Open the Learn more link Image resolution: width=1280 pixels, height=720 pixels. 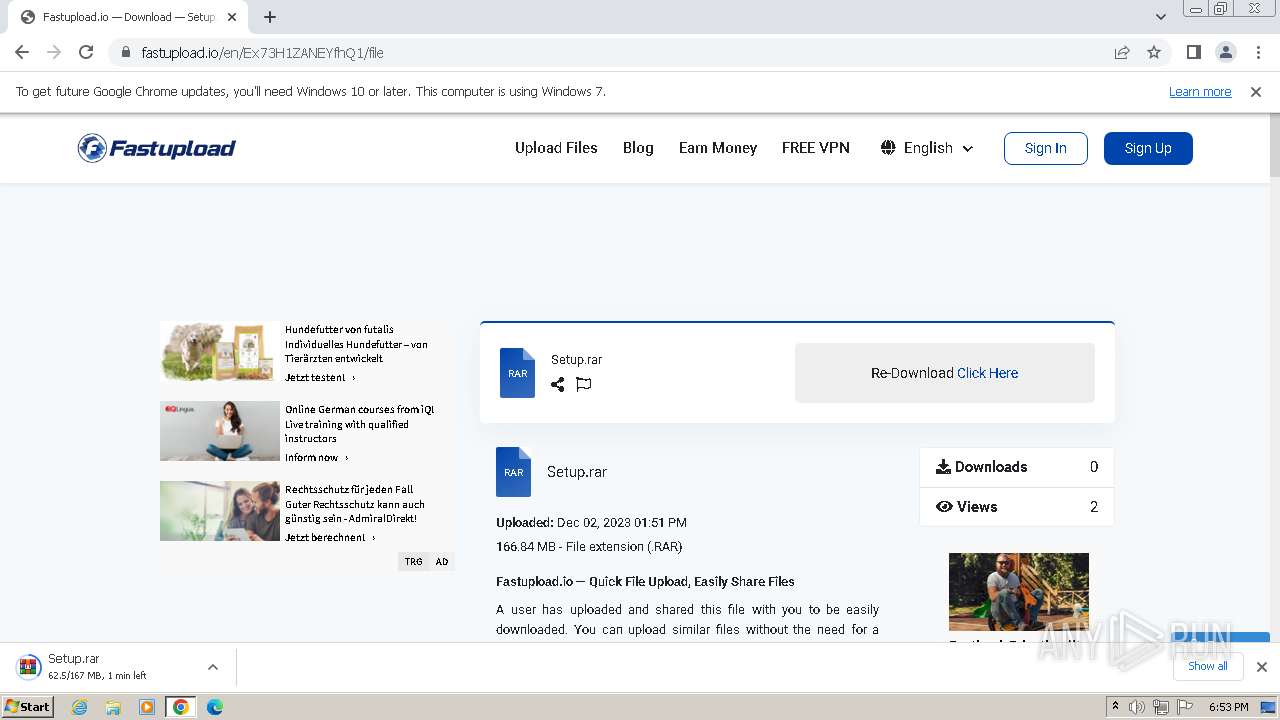click(1200, 91)
